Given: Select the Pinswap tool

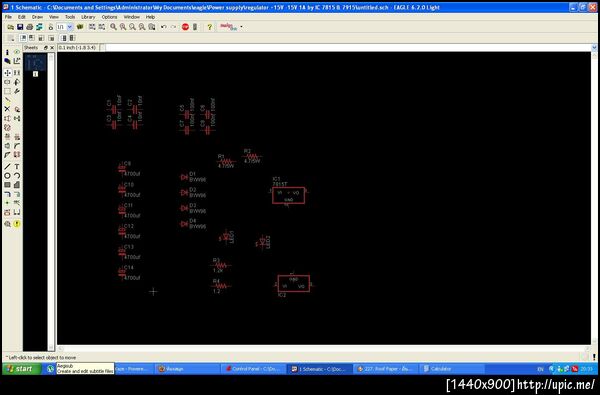Looking at the screenshot, I should pos(7,118).
